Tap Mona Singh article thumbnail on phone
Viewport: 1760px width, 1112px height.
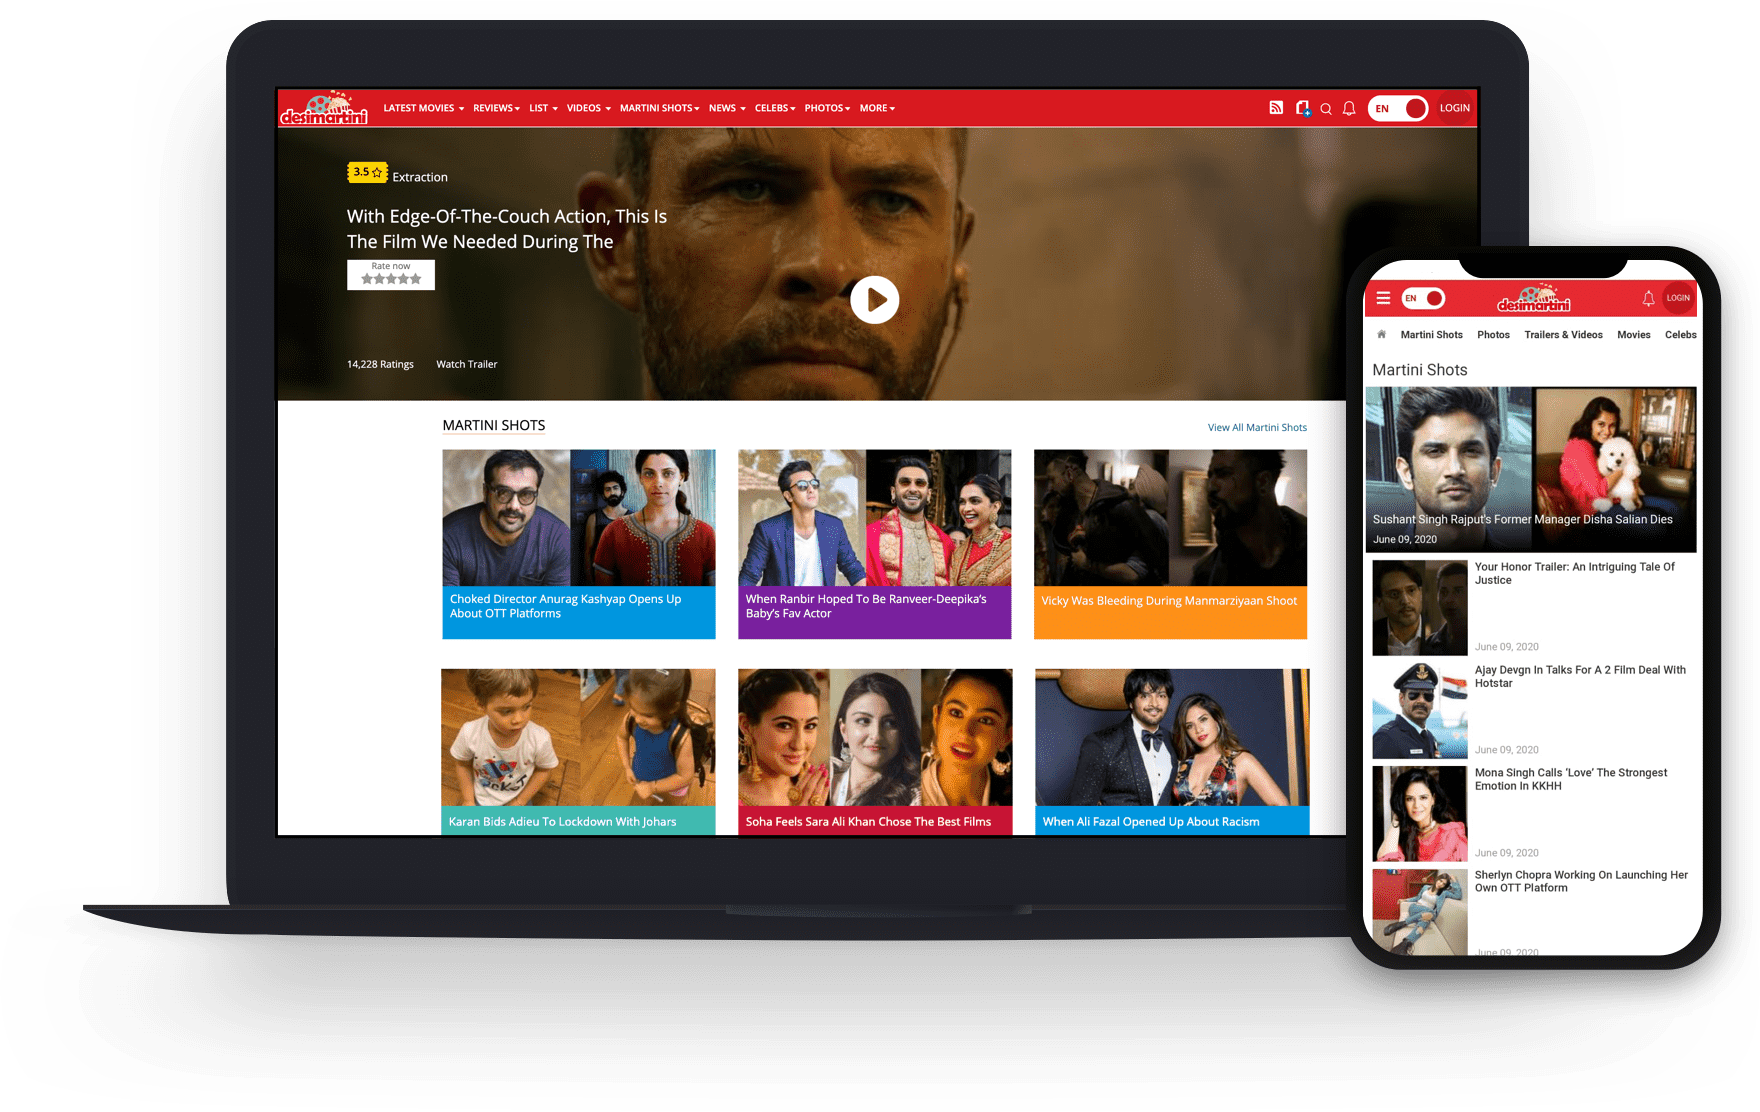click(1419, 814)
